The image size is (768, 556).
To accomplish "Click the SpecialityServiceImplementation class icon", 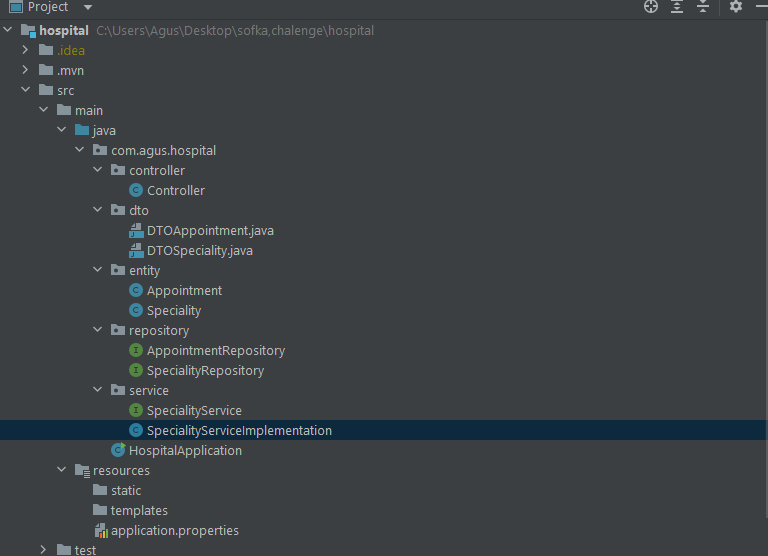I will click(x=136, y=430).
